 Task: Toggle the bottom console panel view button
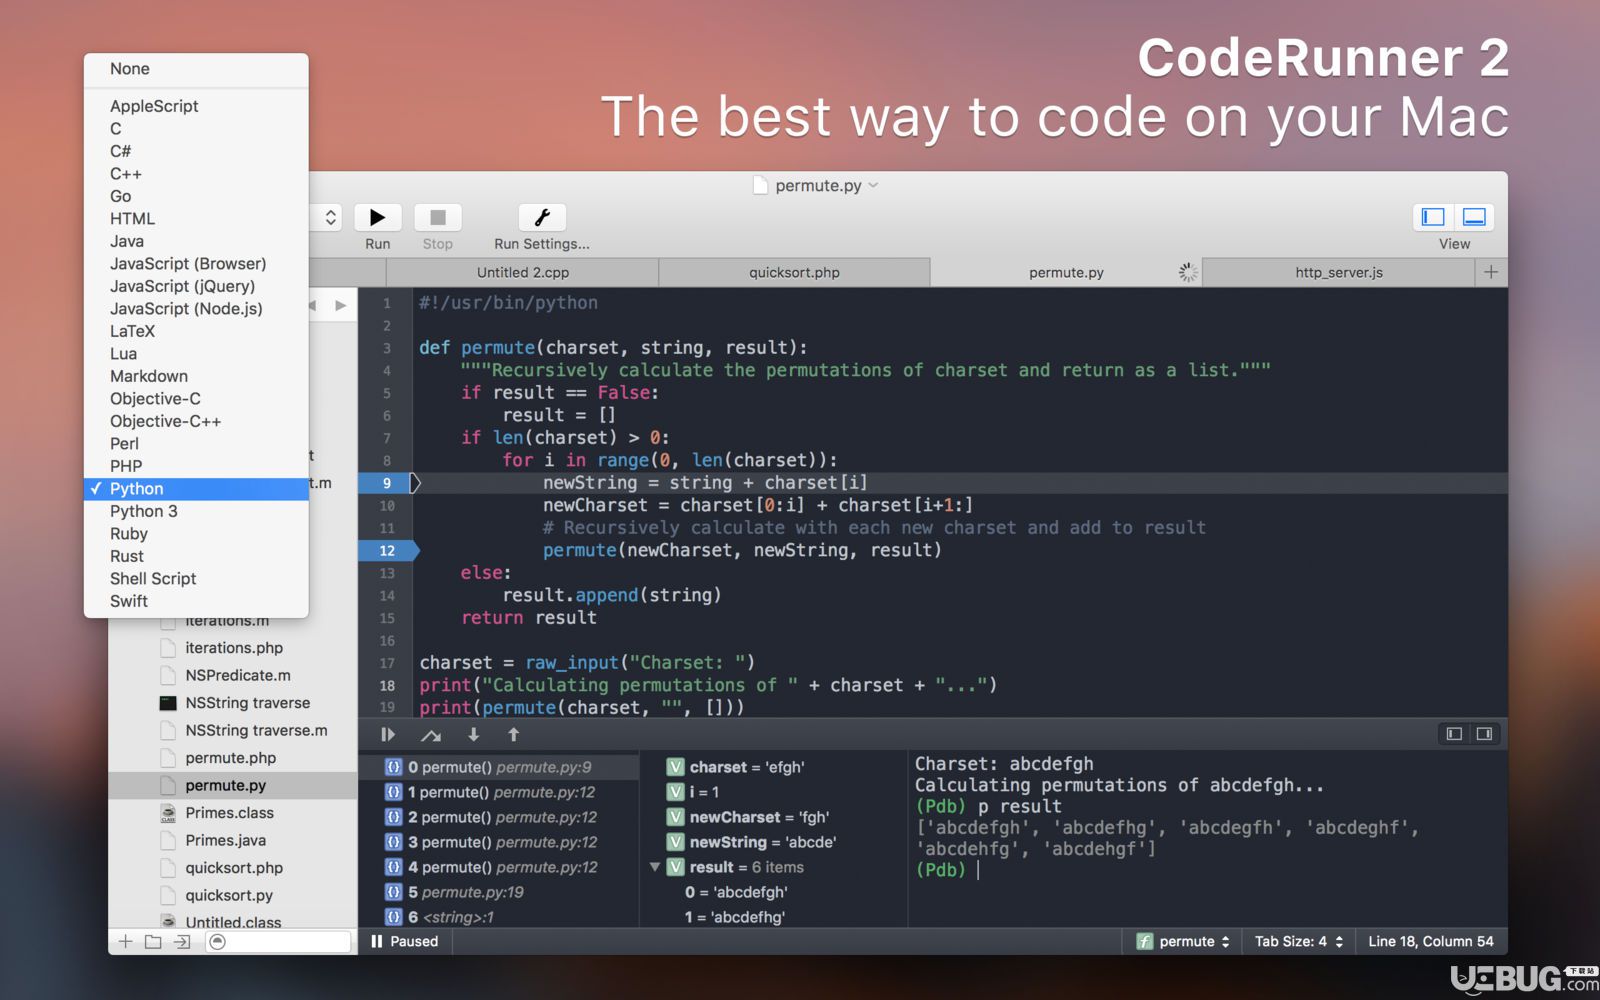(1474, 217)
